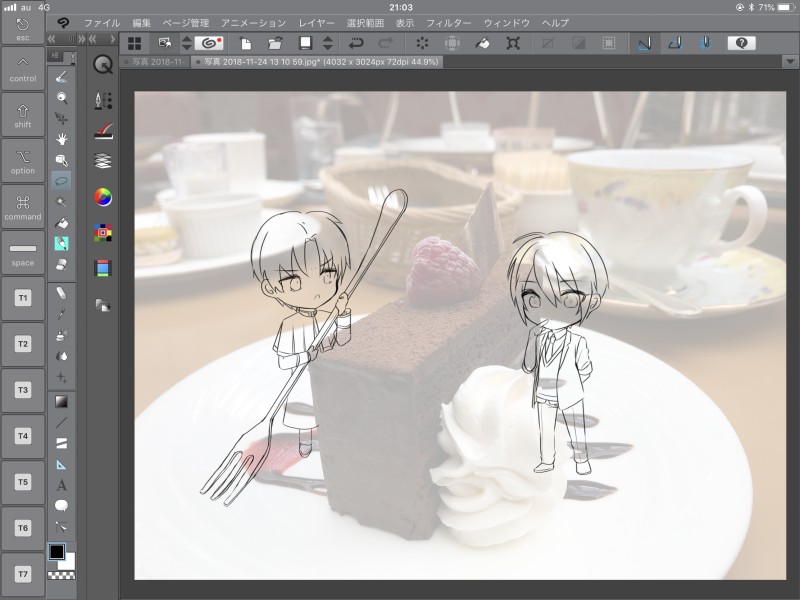Open the Sub Tool palette
The height and width of the screenshot is (600, 800).
(103, 101)
